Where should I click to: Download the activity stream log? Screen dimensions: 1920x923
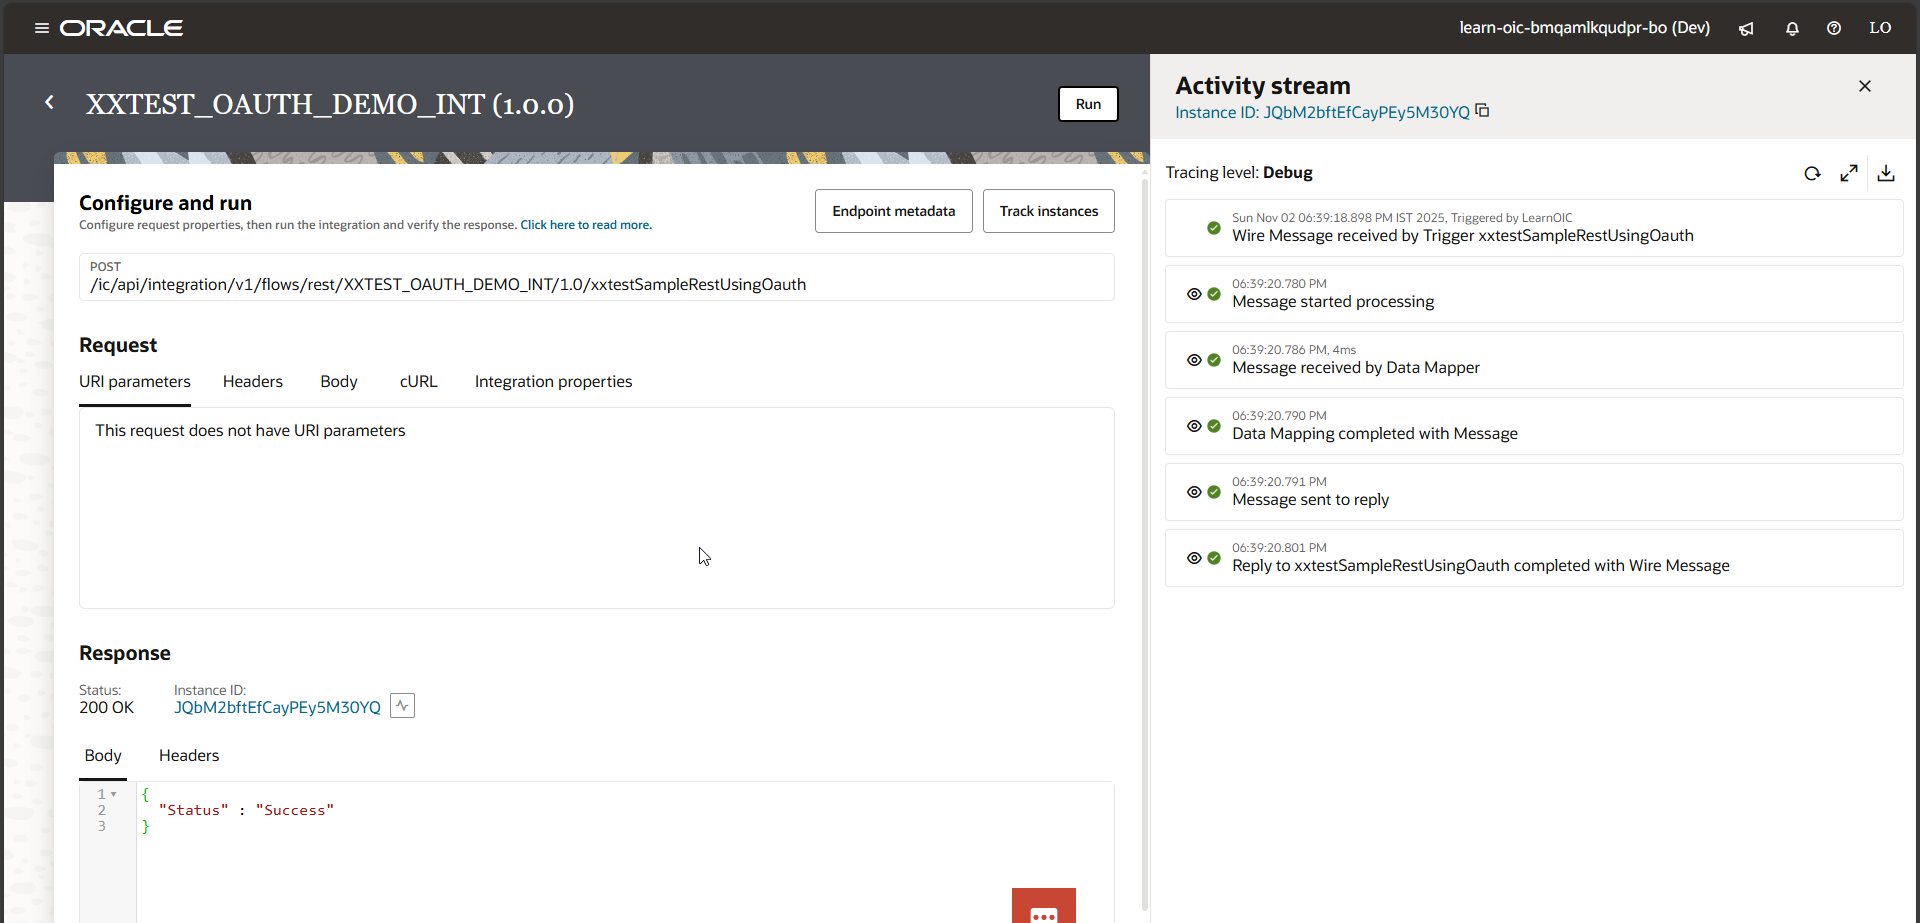click(1886, 173)
